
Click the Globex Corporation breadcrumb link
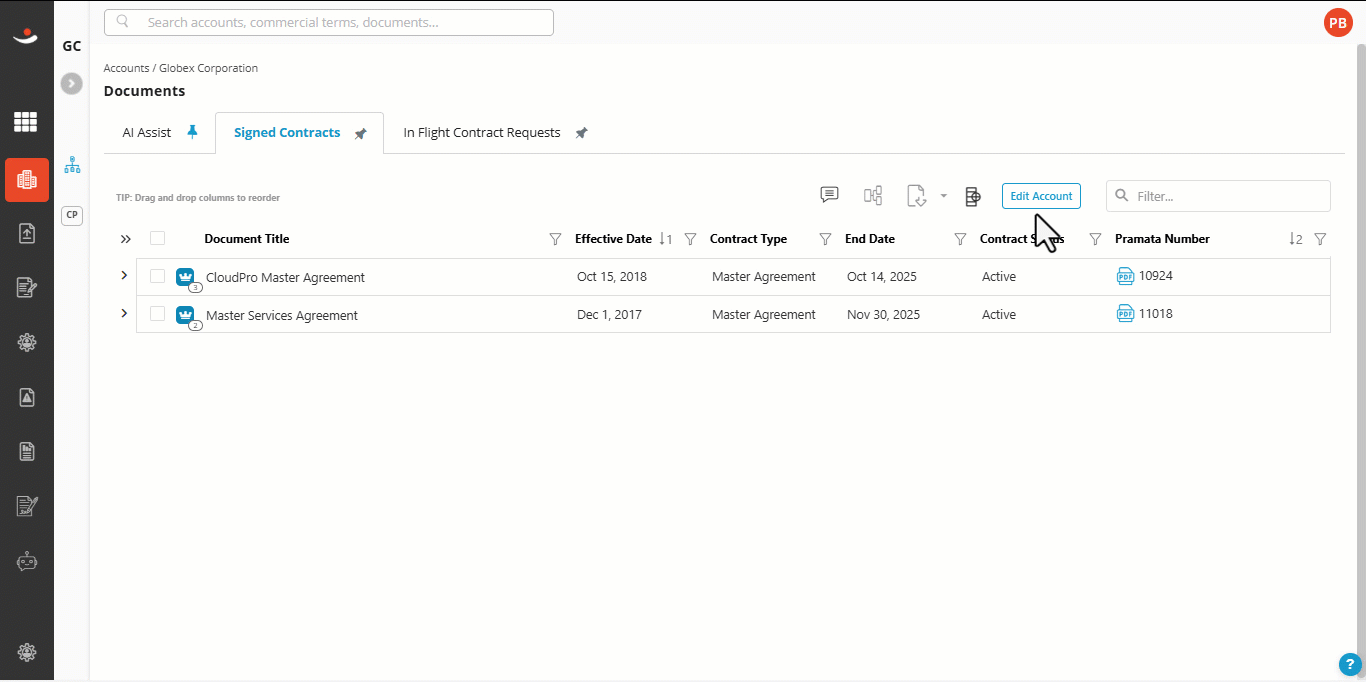(x=208, y=68)
